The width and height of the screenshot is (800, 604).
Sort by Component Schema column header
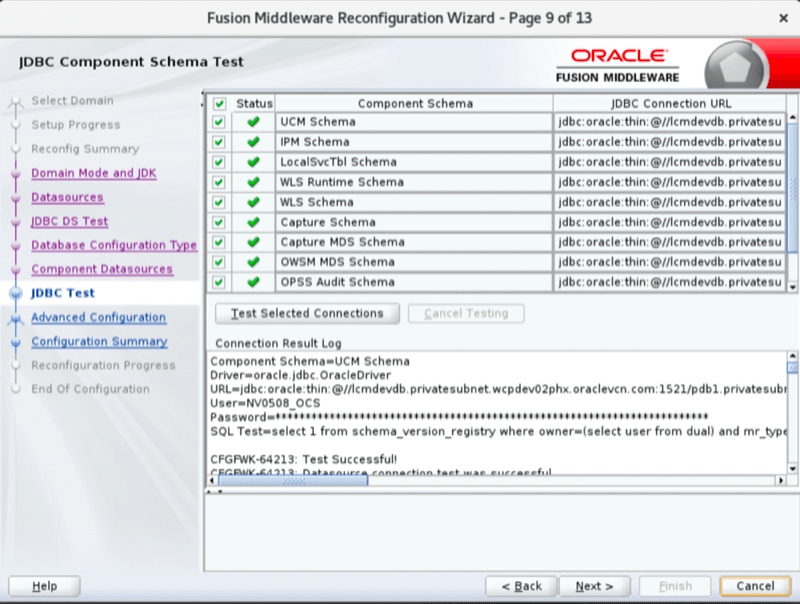click(415, 104)
